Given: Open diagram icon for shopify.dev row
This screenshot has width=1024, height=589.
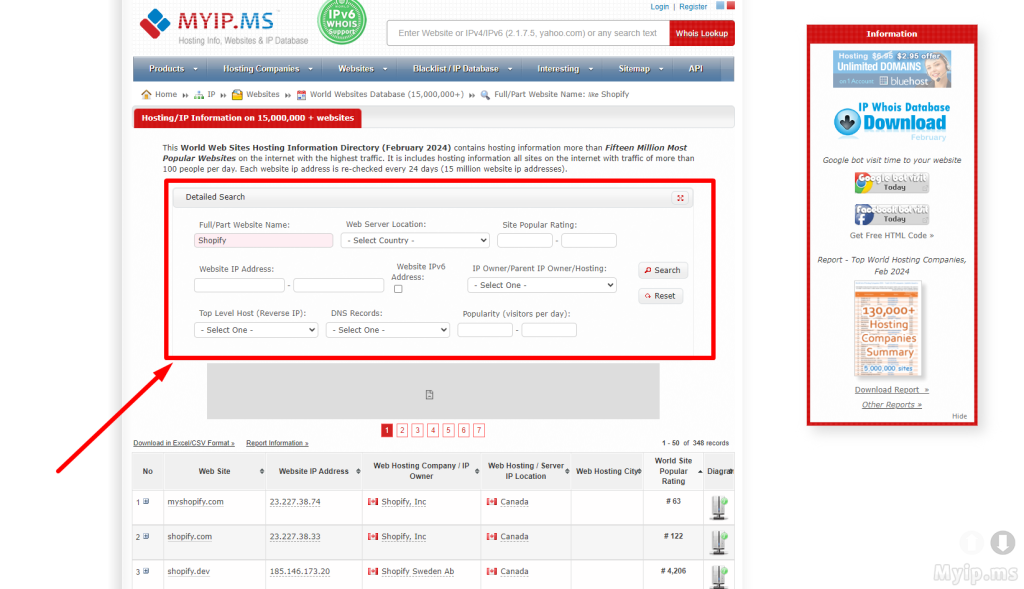Looking at the screenshot, I should click(719, 577).
